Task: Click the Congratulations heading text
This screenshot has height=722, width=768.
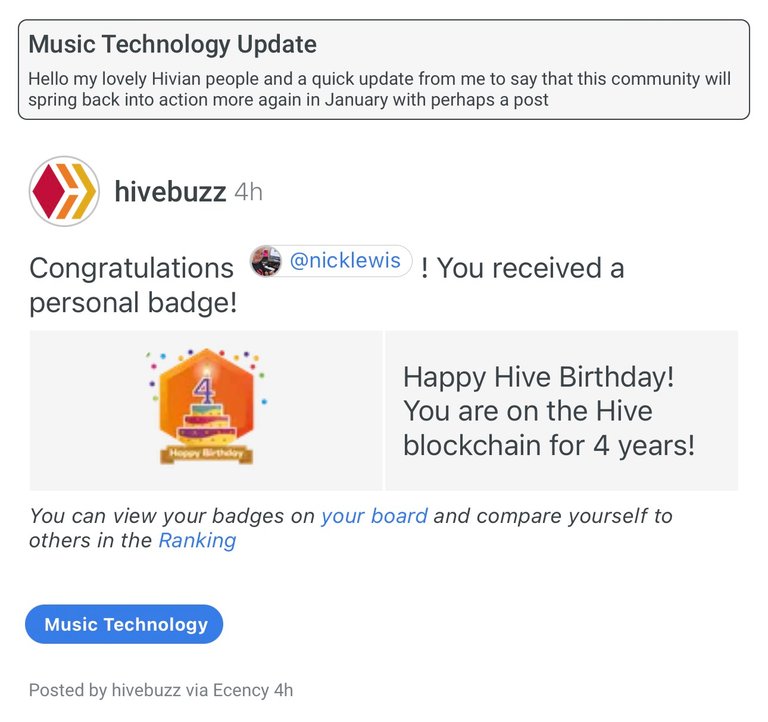Action: click(x=131, y=269)
